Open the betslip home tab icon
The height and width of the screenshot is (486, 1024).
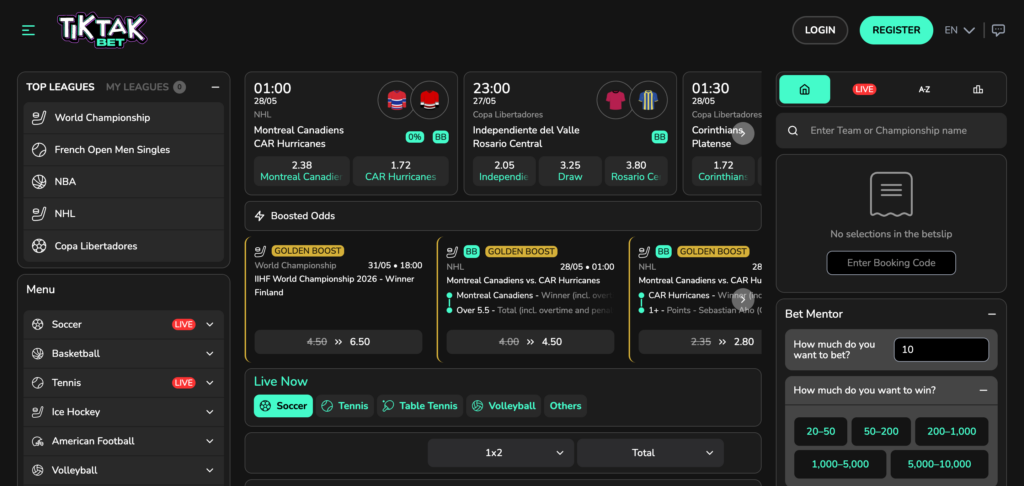[805, 89]
